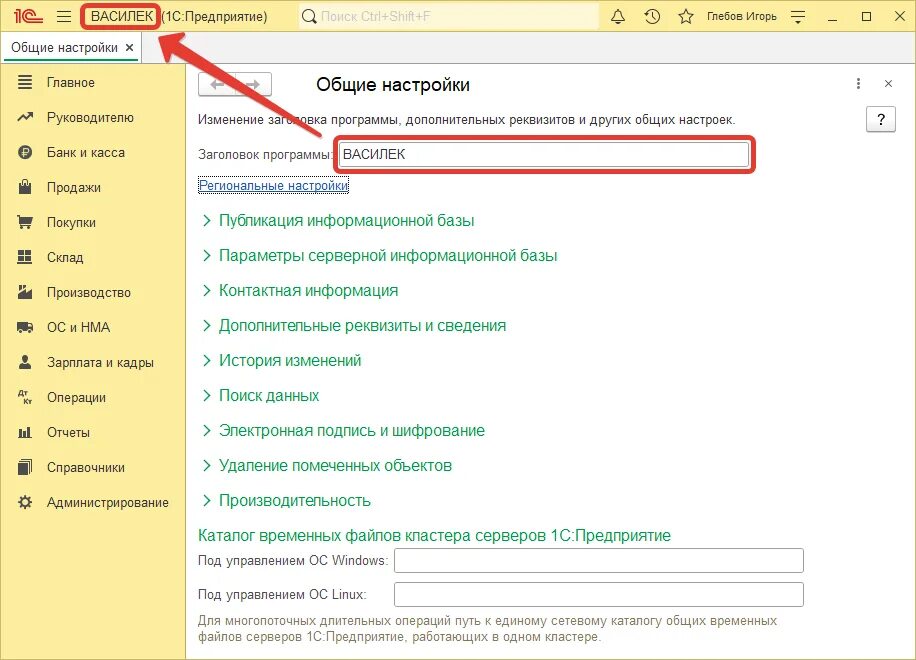Click the Банк и касса ruble icon
The width and height of the screenshot is (916, 660).
(x=25, y=152)
